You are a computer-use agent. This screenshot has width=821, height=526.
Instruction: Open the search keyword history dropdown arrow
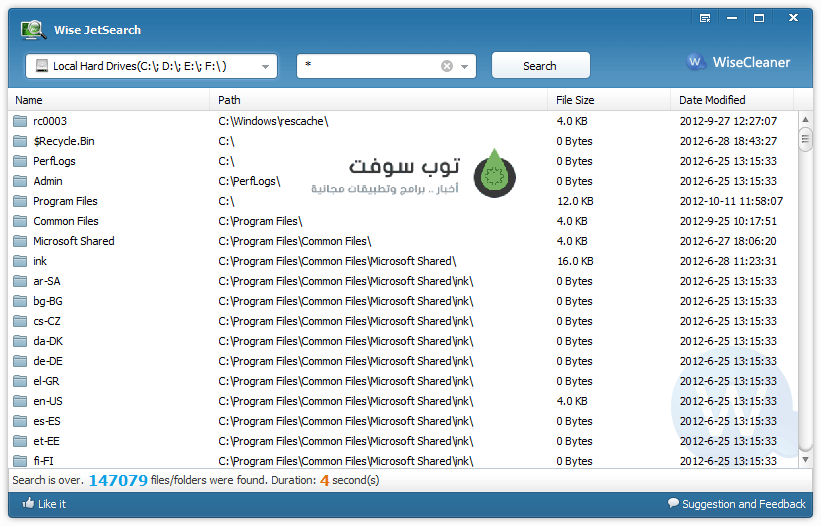[x=464, y=66]
